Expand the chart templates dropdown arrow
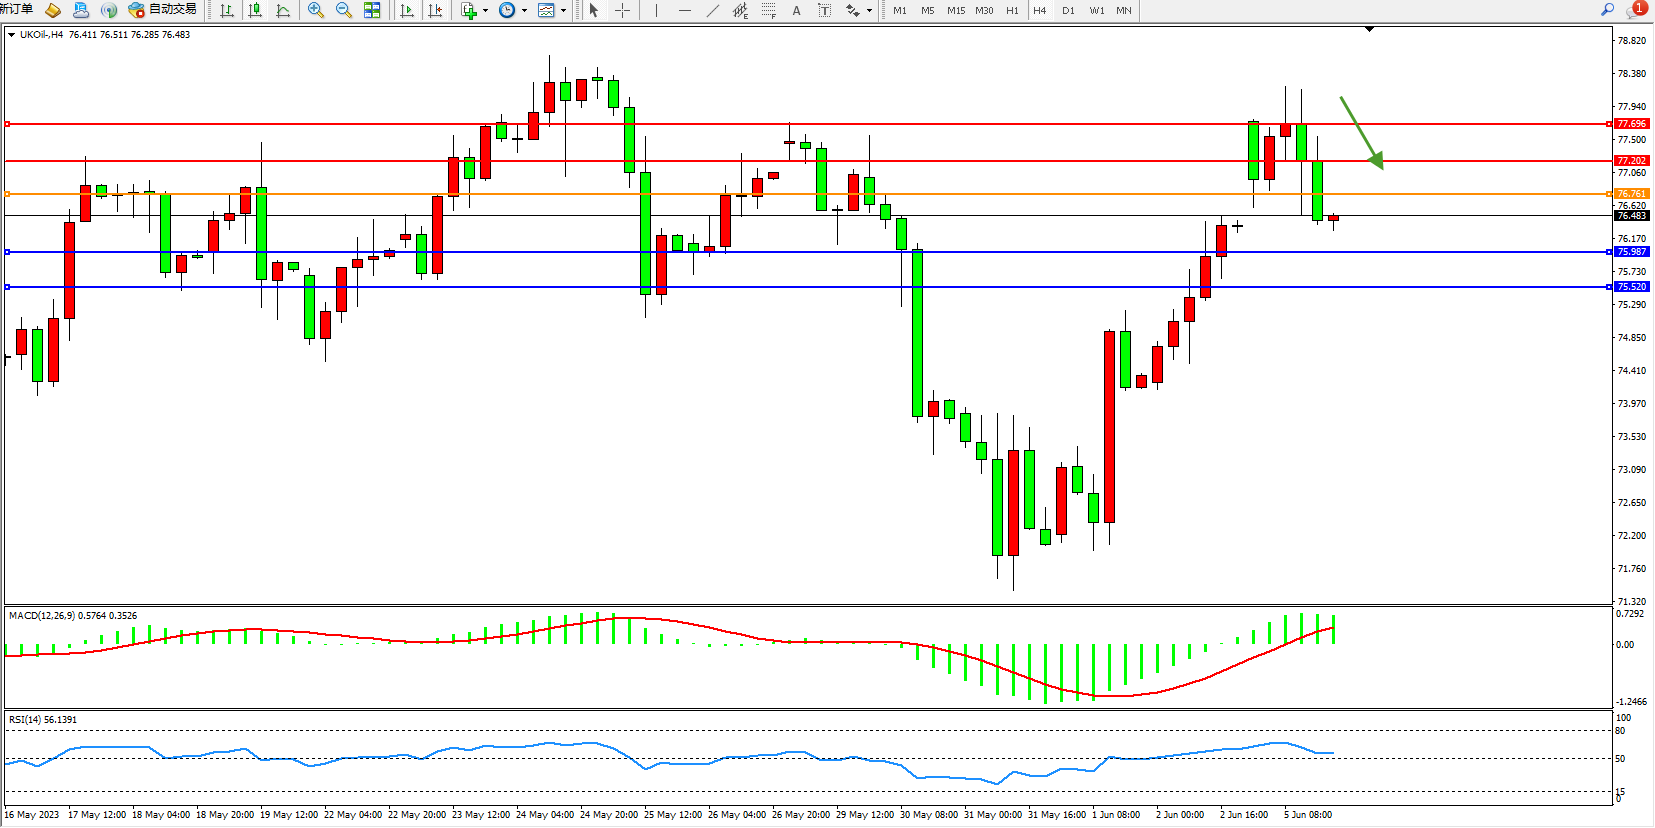Screen dimensions: 1655x828 (x=564, y=10)
